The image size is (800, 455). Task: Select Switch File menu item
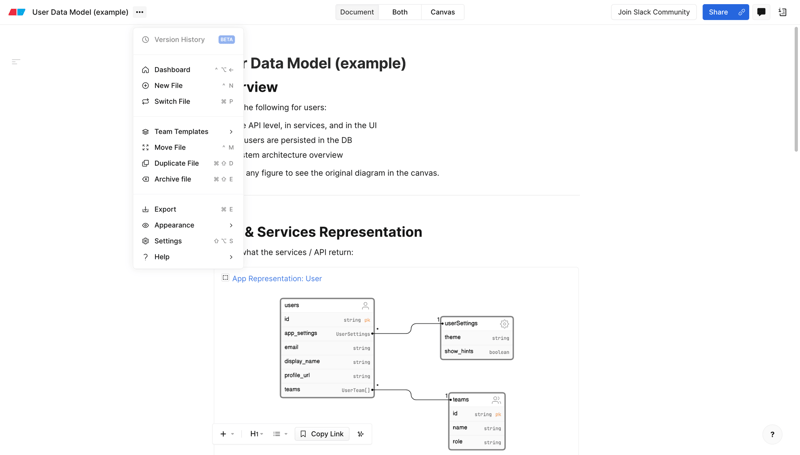click(188, 101)
